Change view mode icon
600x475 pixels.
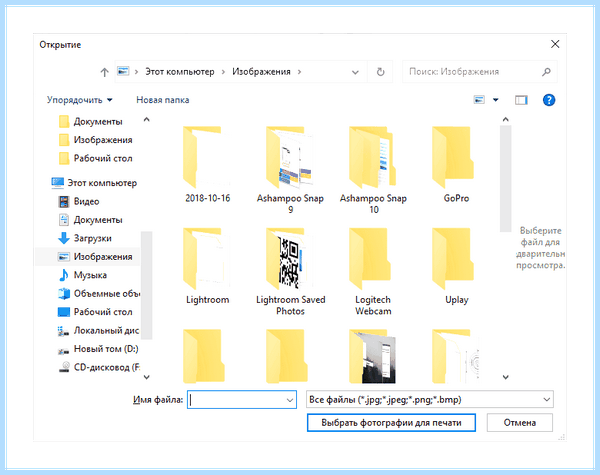(x=479, y=100)
